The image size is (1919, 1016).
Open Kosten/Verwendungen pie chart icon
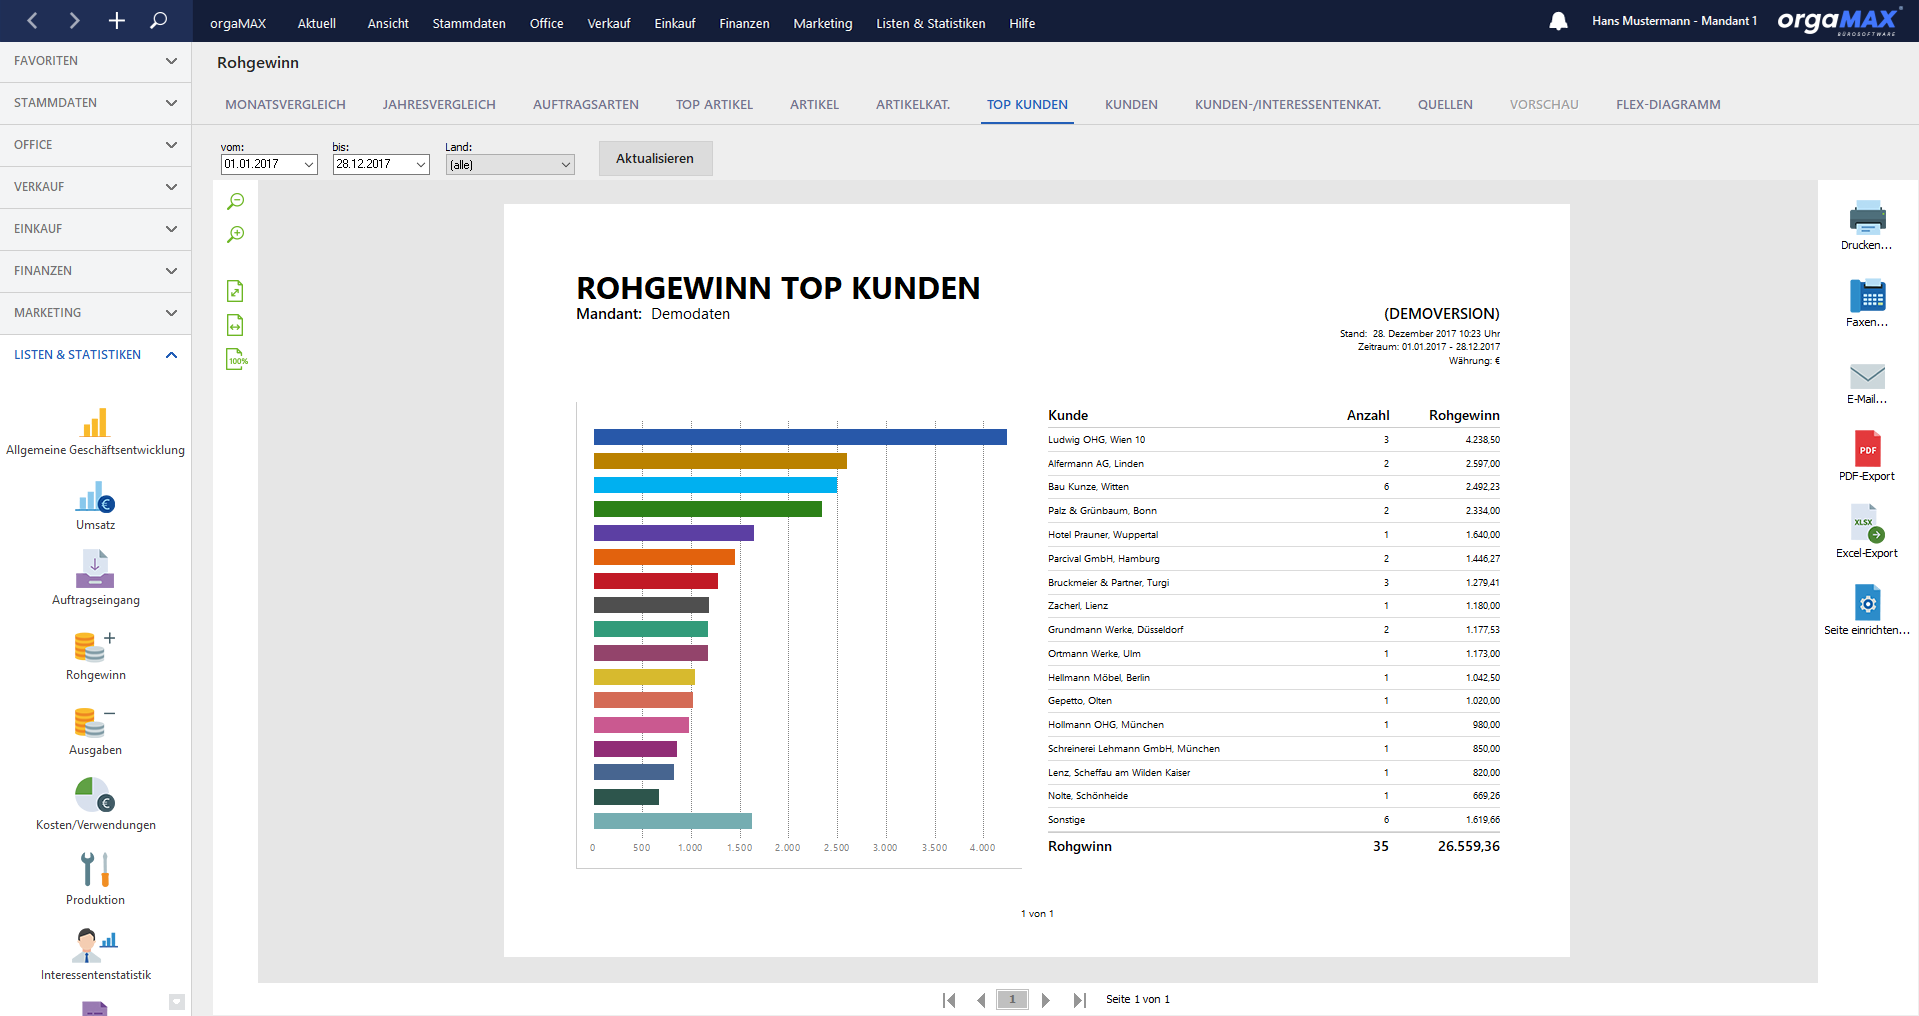tap(96, 796)
